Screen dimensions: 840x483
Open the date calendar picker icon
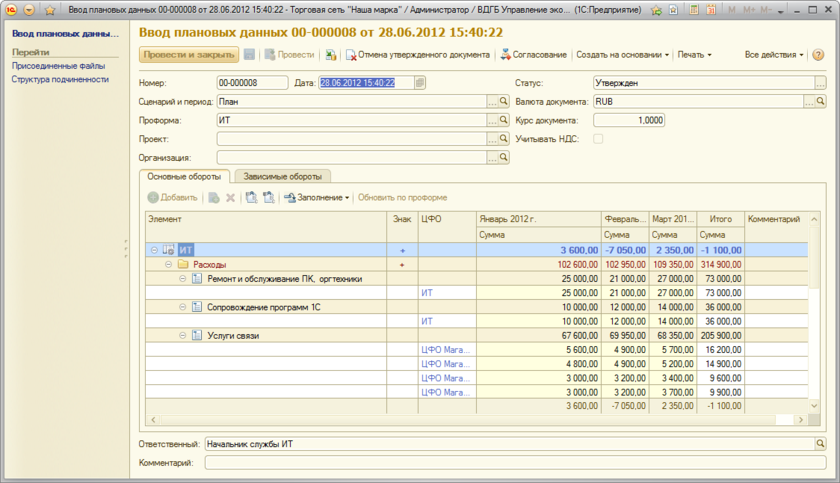[x=420, y=83]
